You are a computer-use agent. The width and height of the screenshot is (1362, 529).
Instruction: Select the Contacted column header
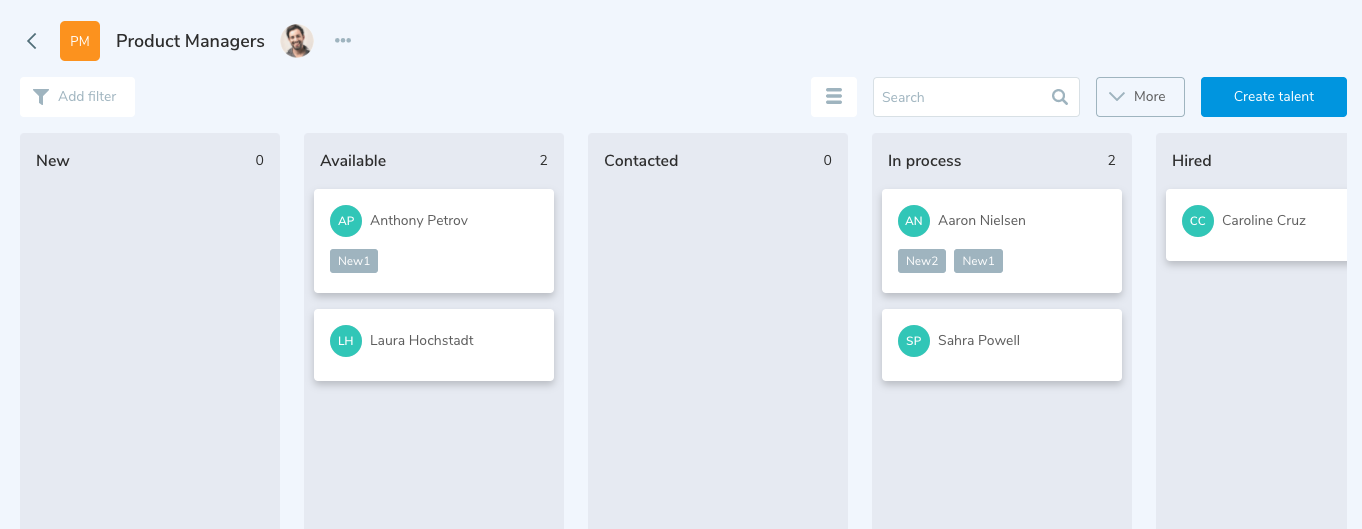(641, 161)
